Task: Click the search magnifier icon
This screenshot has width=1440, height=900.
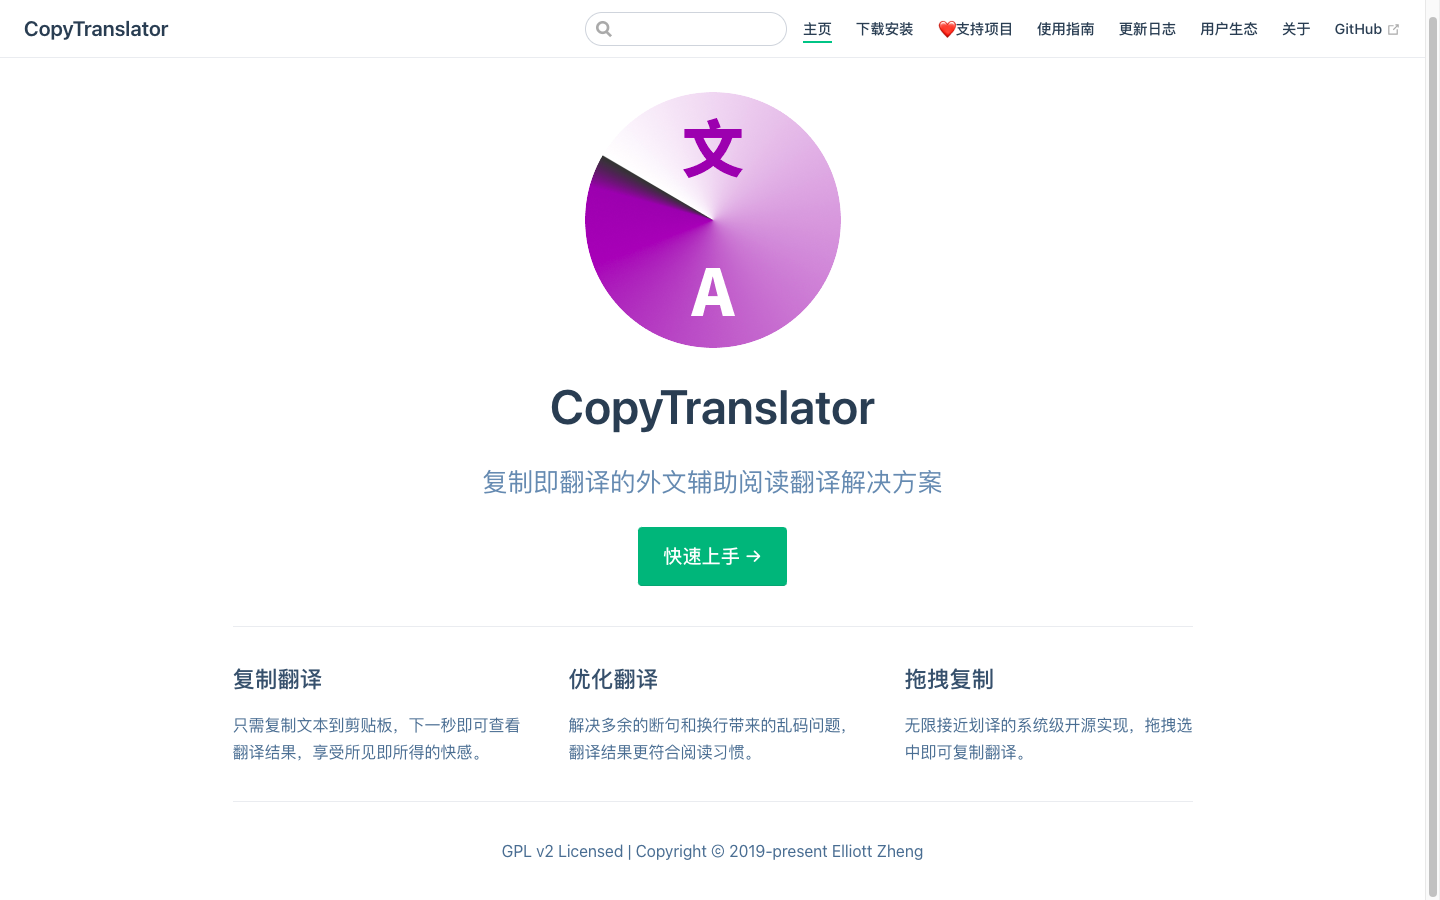Action: pos(604,29)
